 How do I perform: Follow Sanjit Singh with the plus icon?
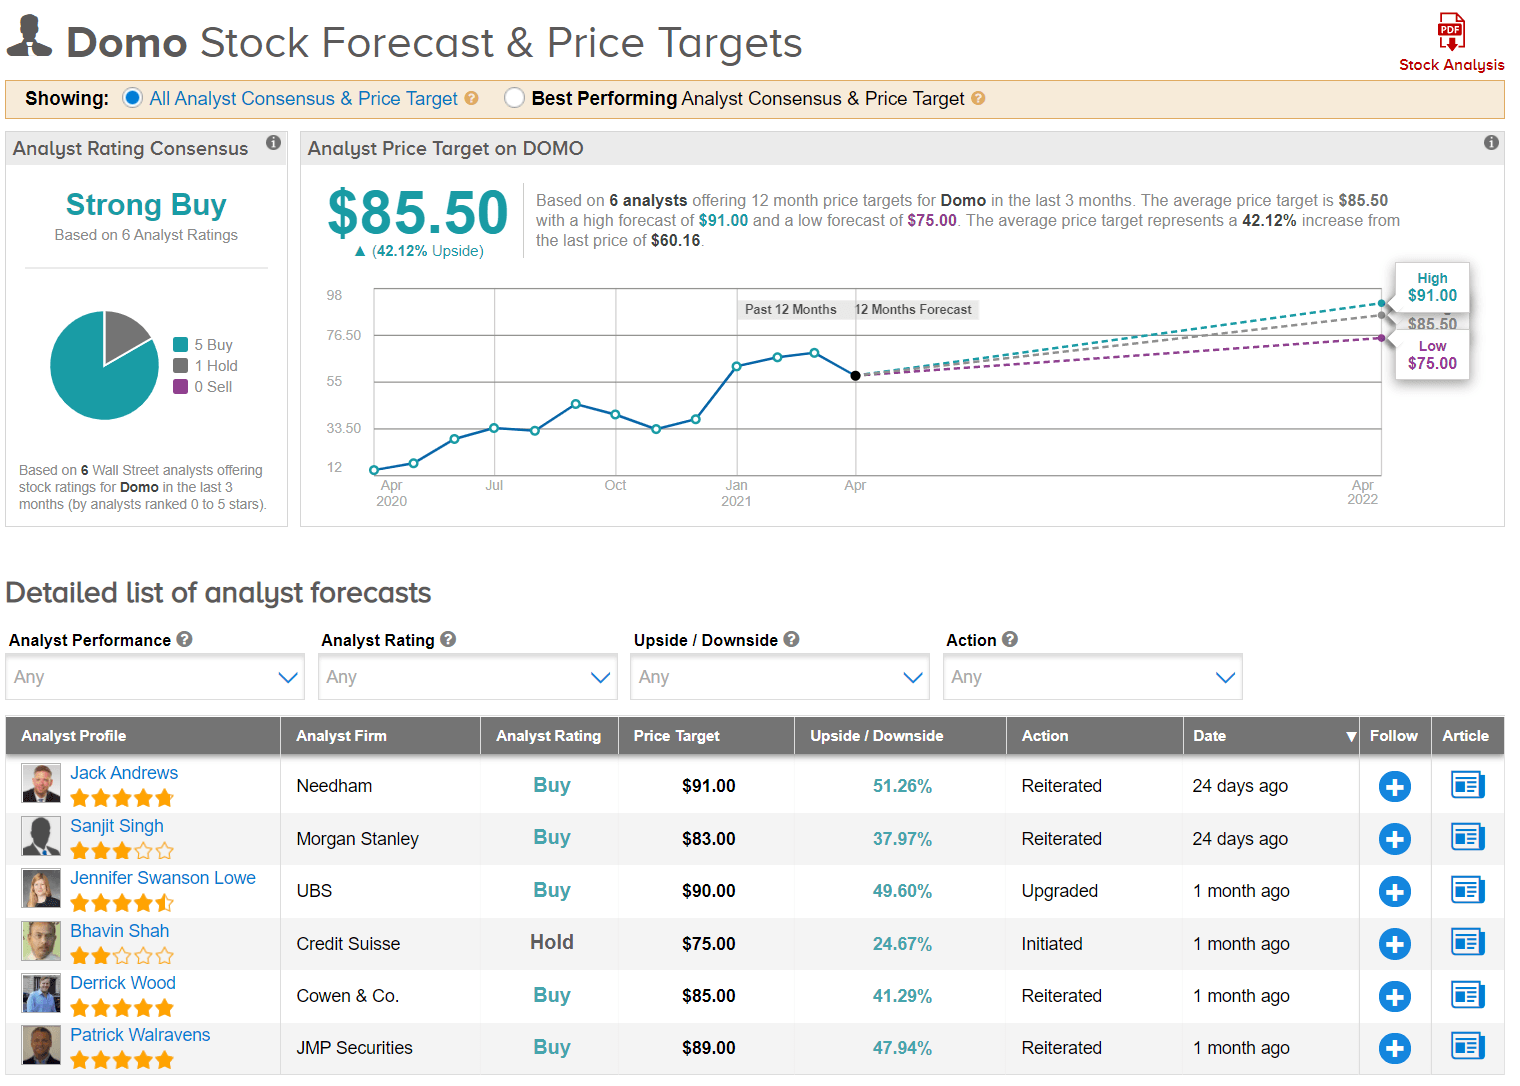click(1394, 839)
